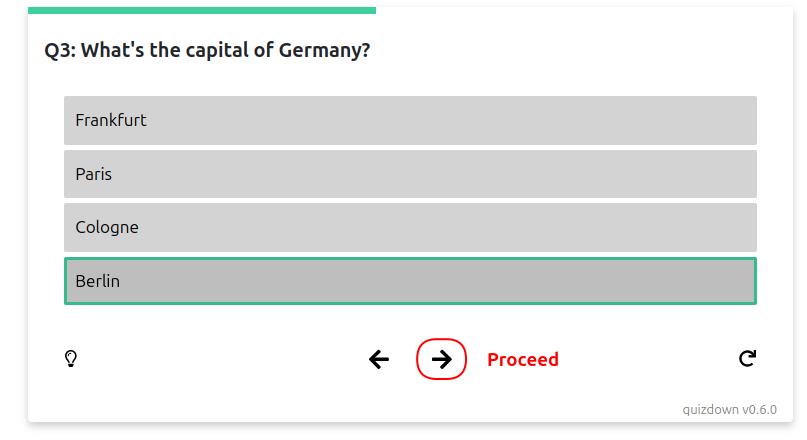Click the far right side of the Frankfurt row

click(x=741, y=120)
